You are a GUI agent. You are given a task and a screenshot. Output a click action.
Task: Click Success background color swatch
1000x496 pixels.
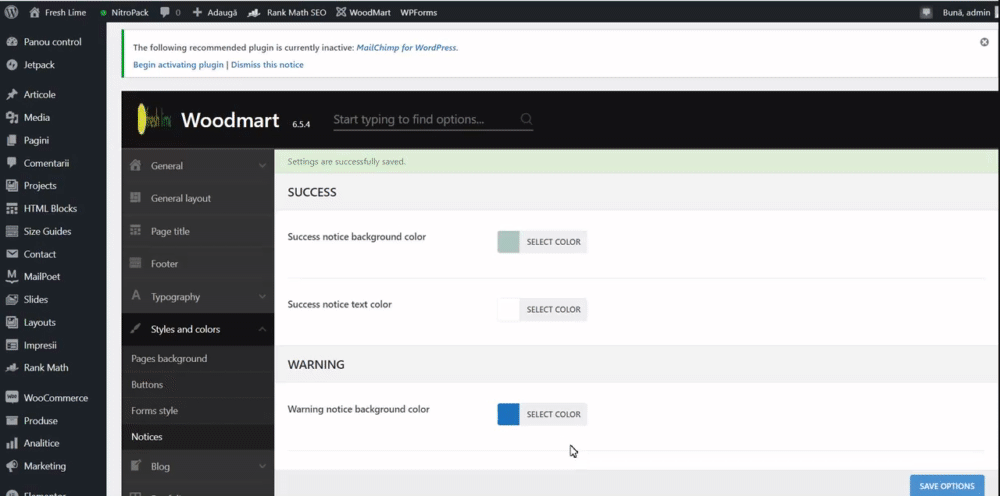[x=508, y=242]
